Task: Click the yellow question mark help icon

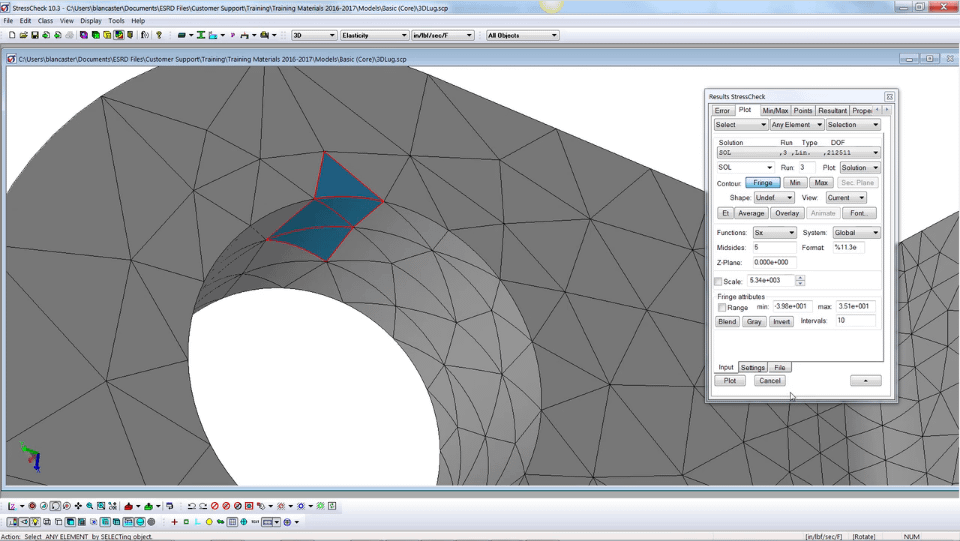Action: pos(158,35)
